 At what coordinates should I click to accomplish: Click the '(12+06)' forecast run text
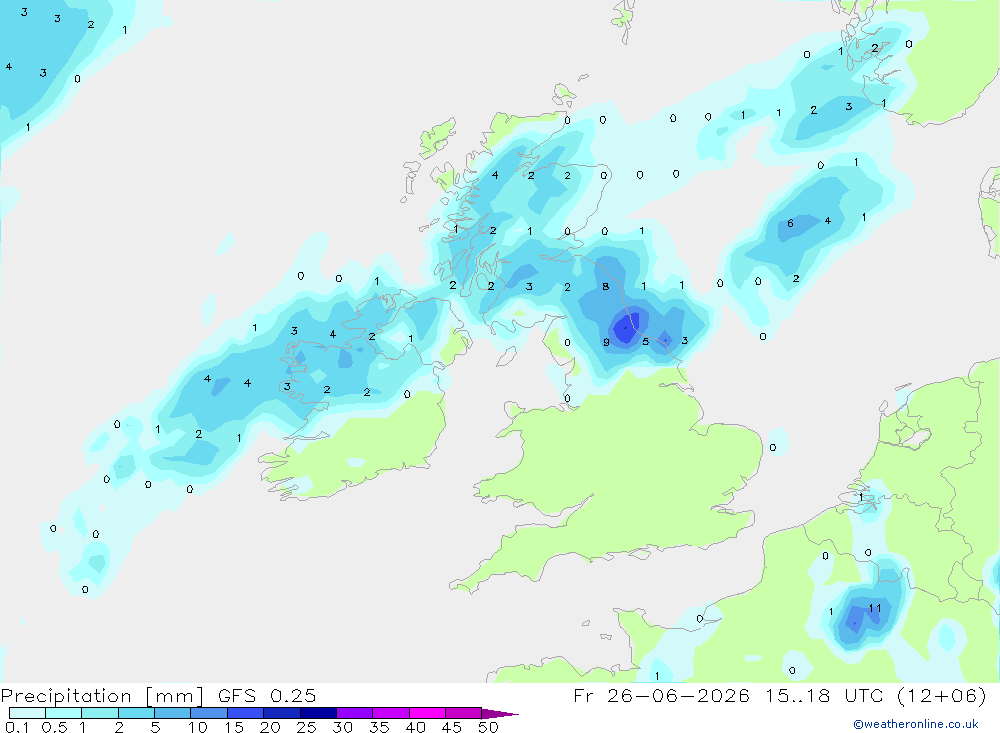pyautogui.click(x=941, y=695)
